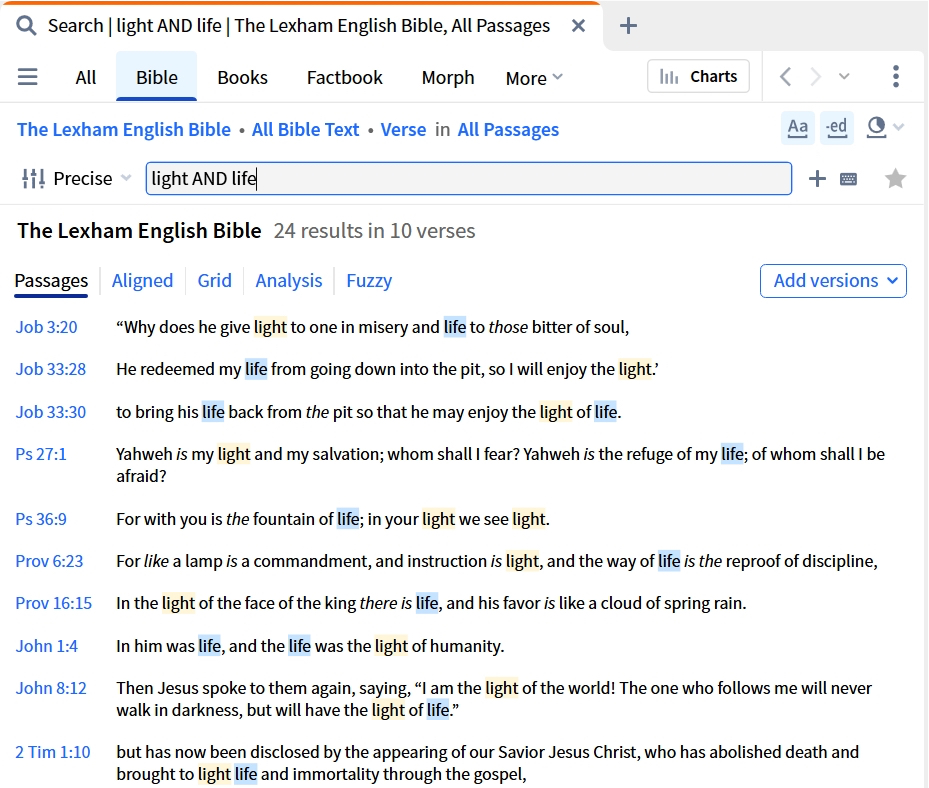Close the Search tab

click(578, 25)
